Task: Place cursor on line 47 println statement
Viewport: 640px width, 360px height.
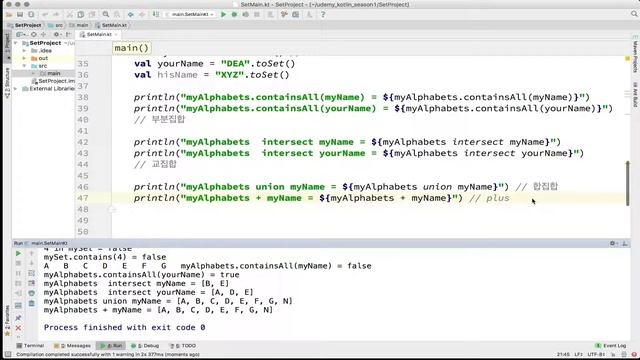Action: pyautogui.click(x=298, y=198)
